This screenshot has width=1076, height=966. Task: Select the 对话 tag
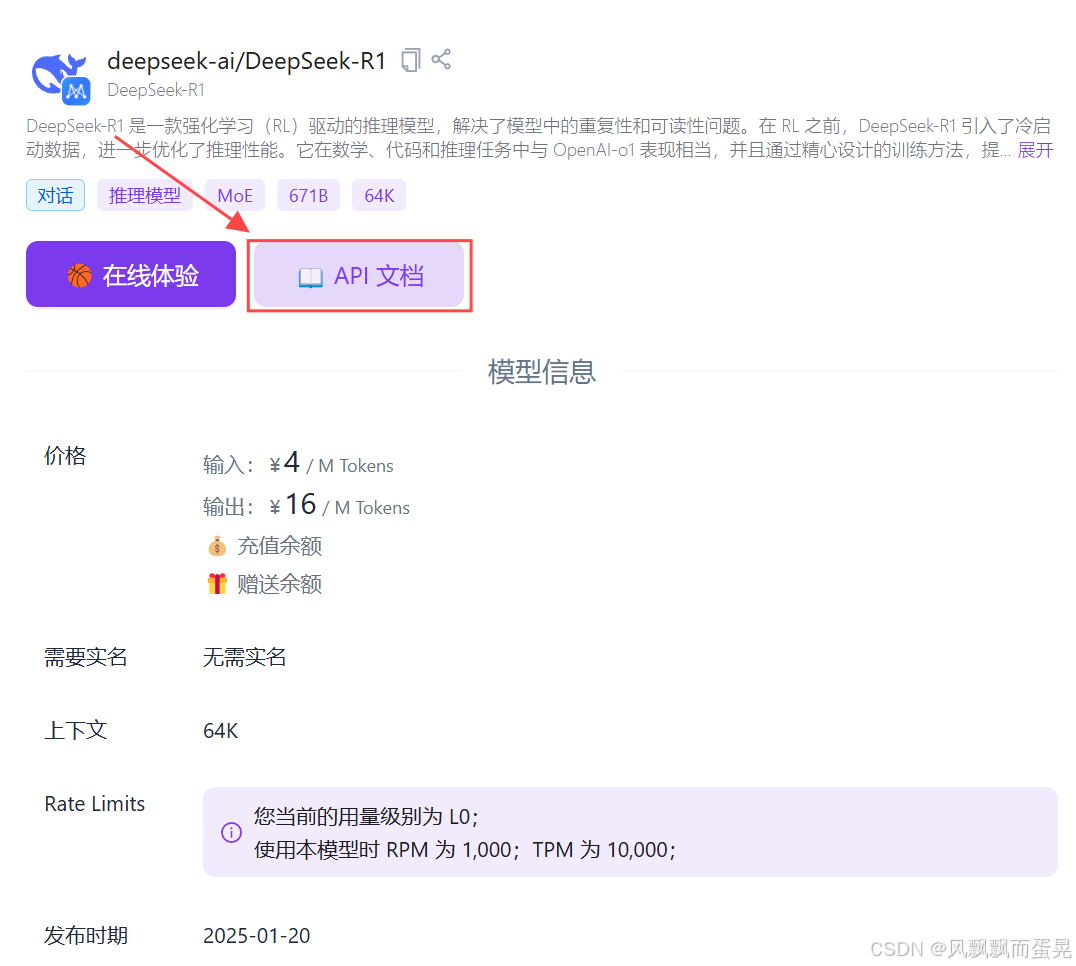pos(56,196)
